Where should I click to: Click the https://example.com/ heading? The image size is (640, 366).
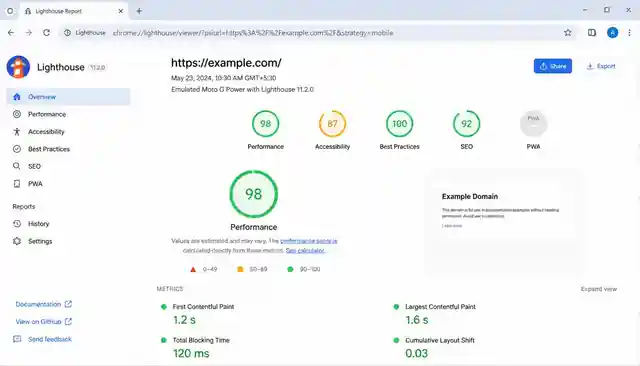tap(226, 63)
